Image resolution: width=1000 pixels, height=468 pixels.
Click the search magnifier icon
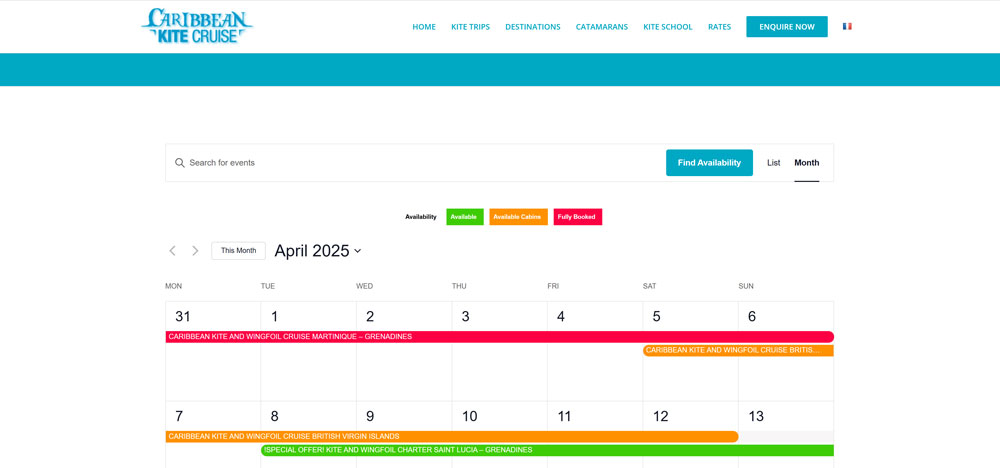pos(180,163)
